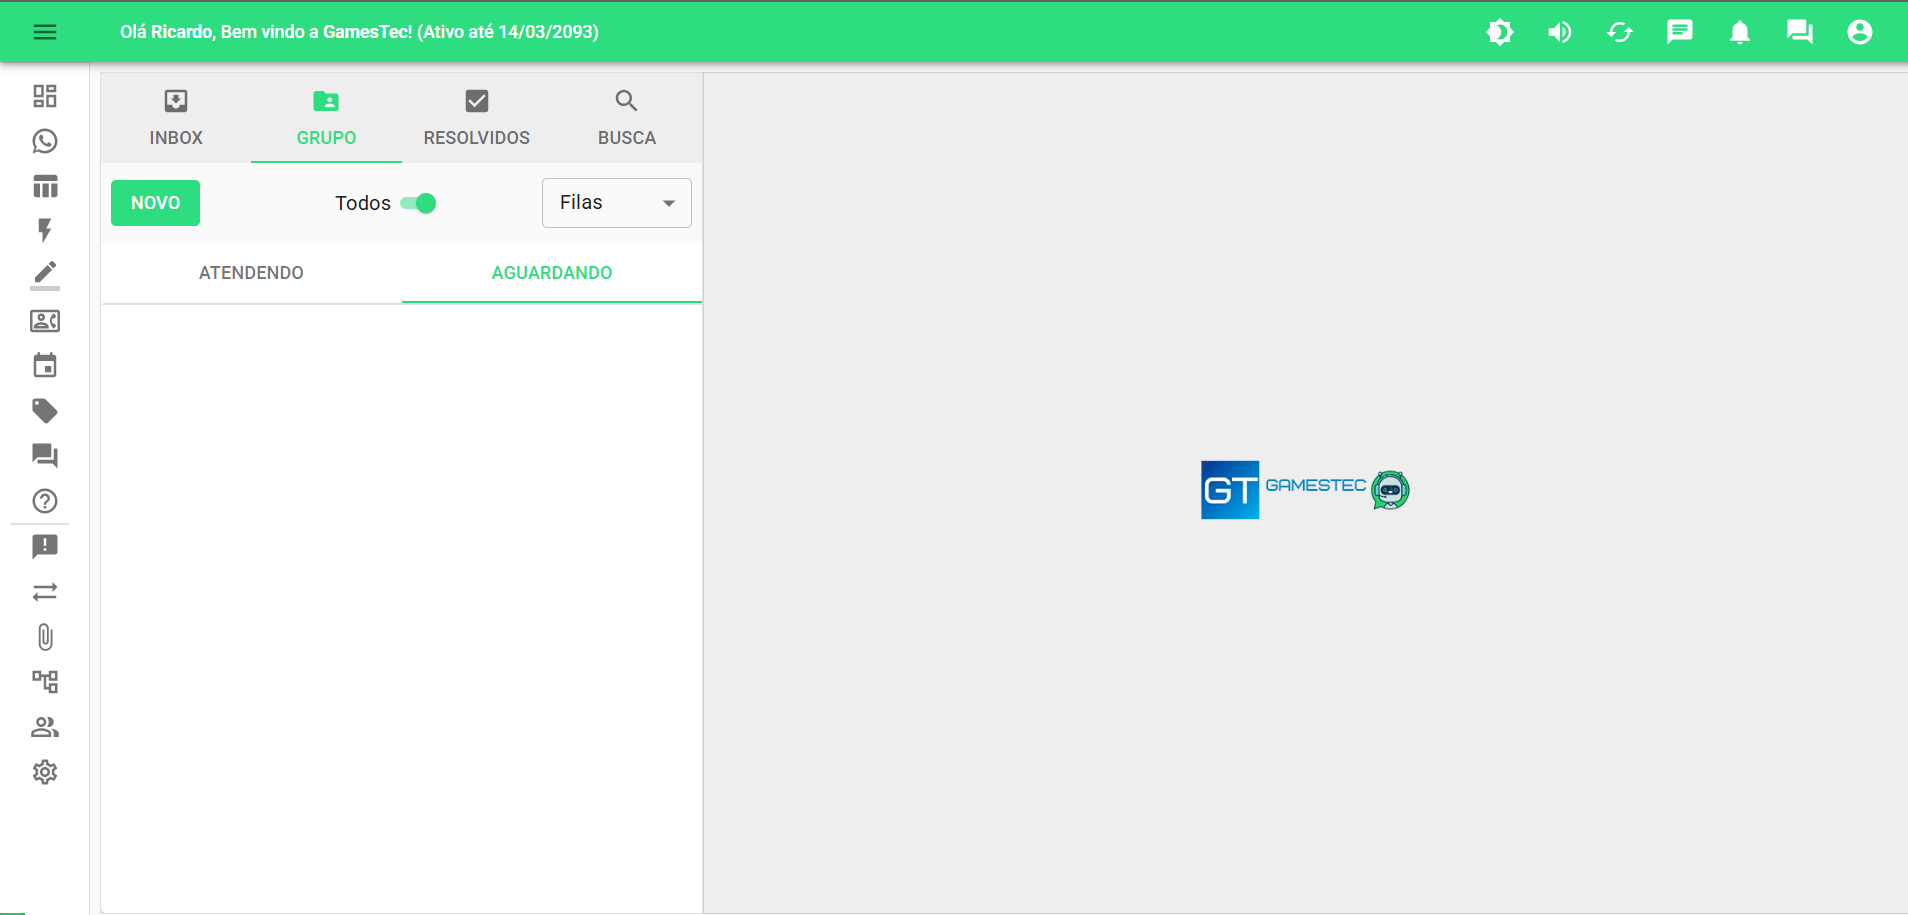Open the WhatsApp icon in sidebar

pos(45,141)
